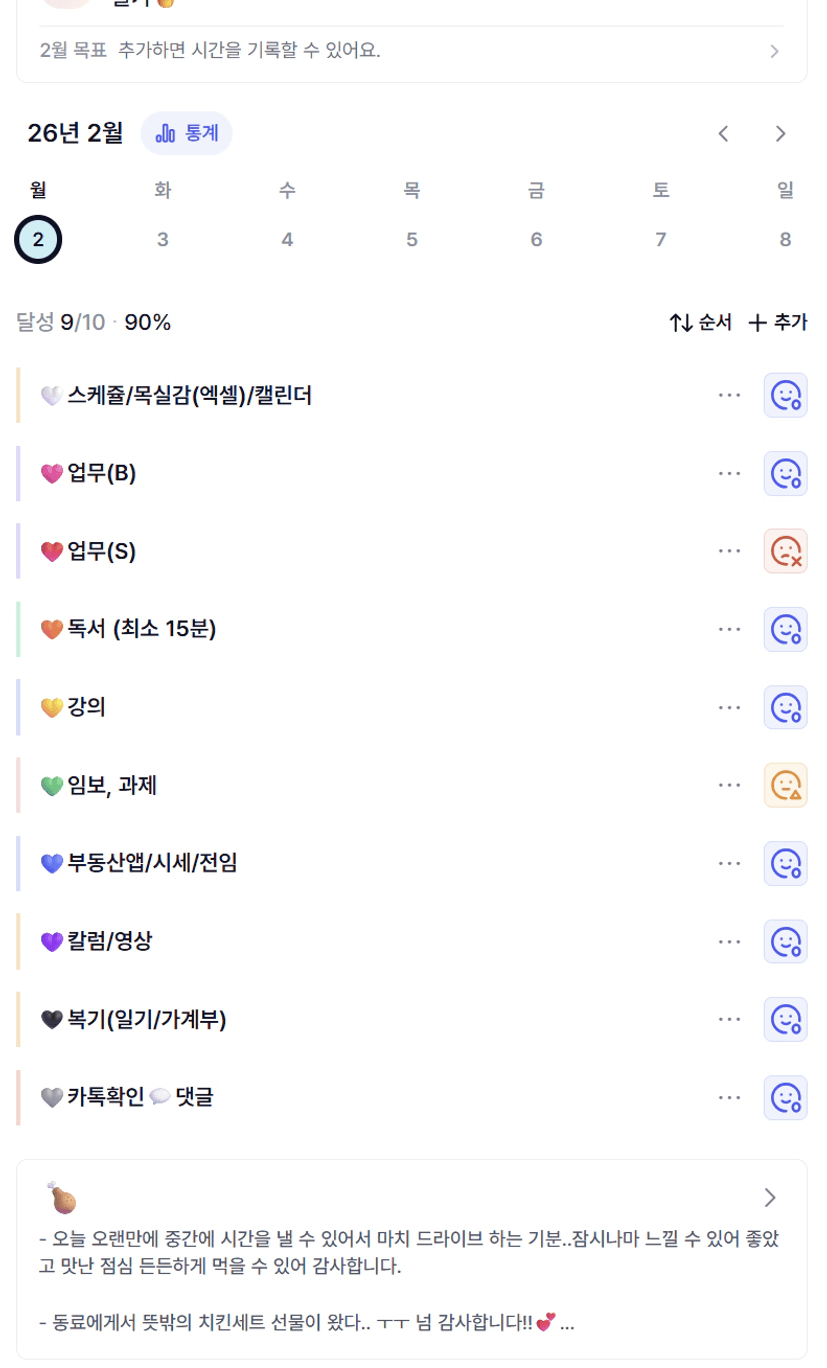827x1368 pixels.
Task: Open more options for 강의
Action: pyautogui.click(x=729, y=708)
